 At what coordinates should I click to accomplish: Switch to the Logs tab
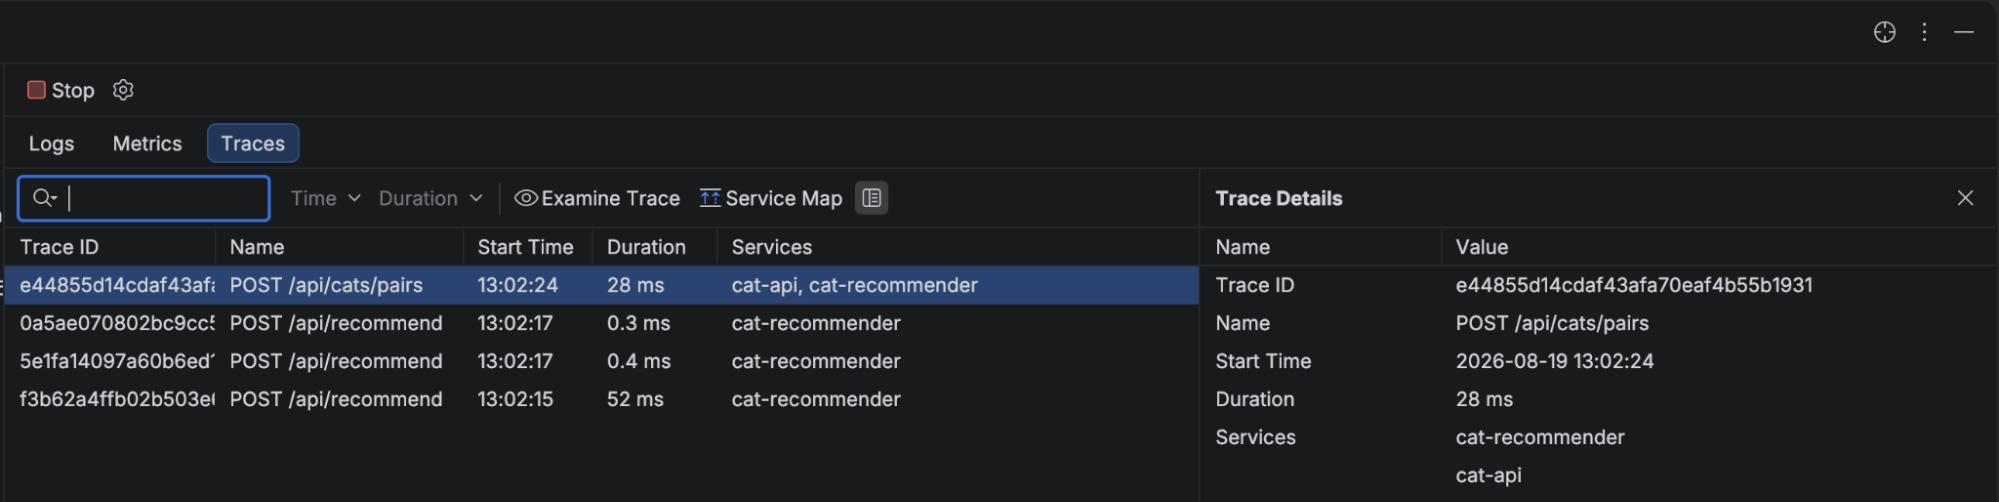[51, 143]
